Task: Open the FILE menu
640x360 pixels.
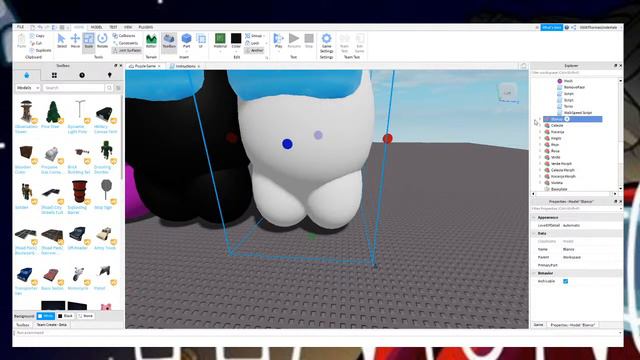Action: click(20, 27)
